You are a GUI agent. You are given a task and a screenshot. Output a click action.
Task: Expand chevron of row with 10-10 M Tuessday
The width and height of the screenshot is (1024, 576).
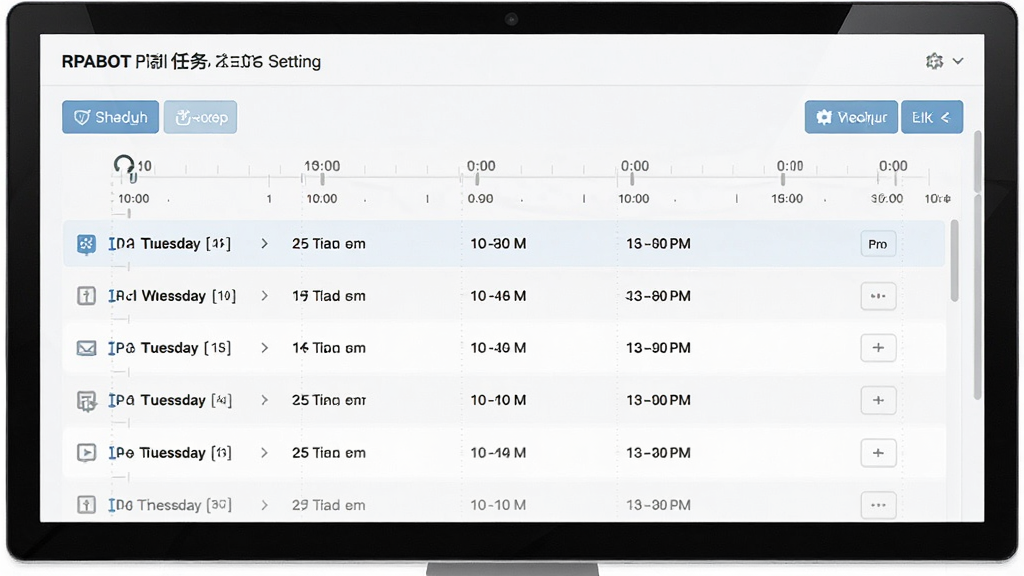(x=264, y=400)
